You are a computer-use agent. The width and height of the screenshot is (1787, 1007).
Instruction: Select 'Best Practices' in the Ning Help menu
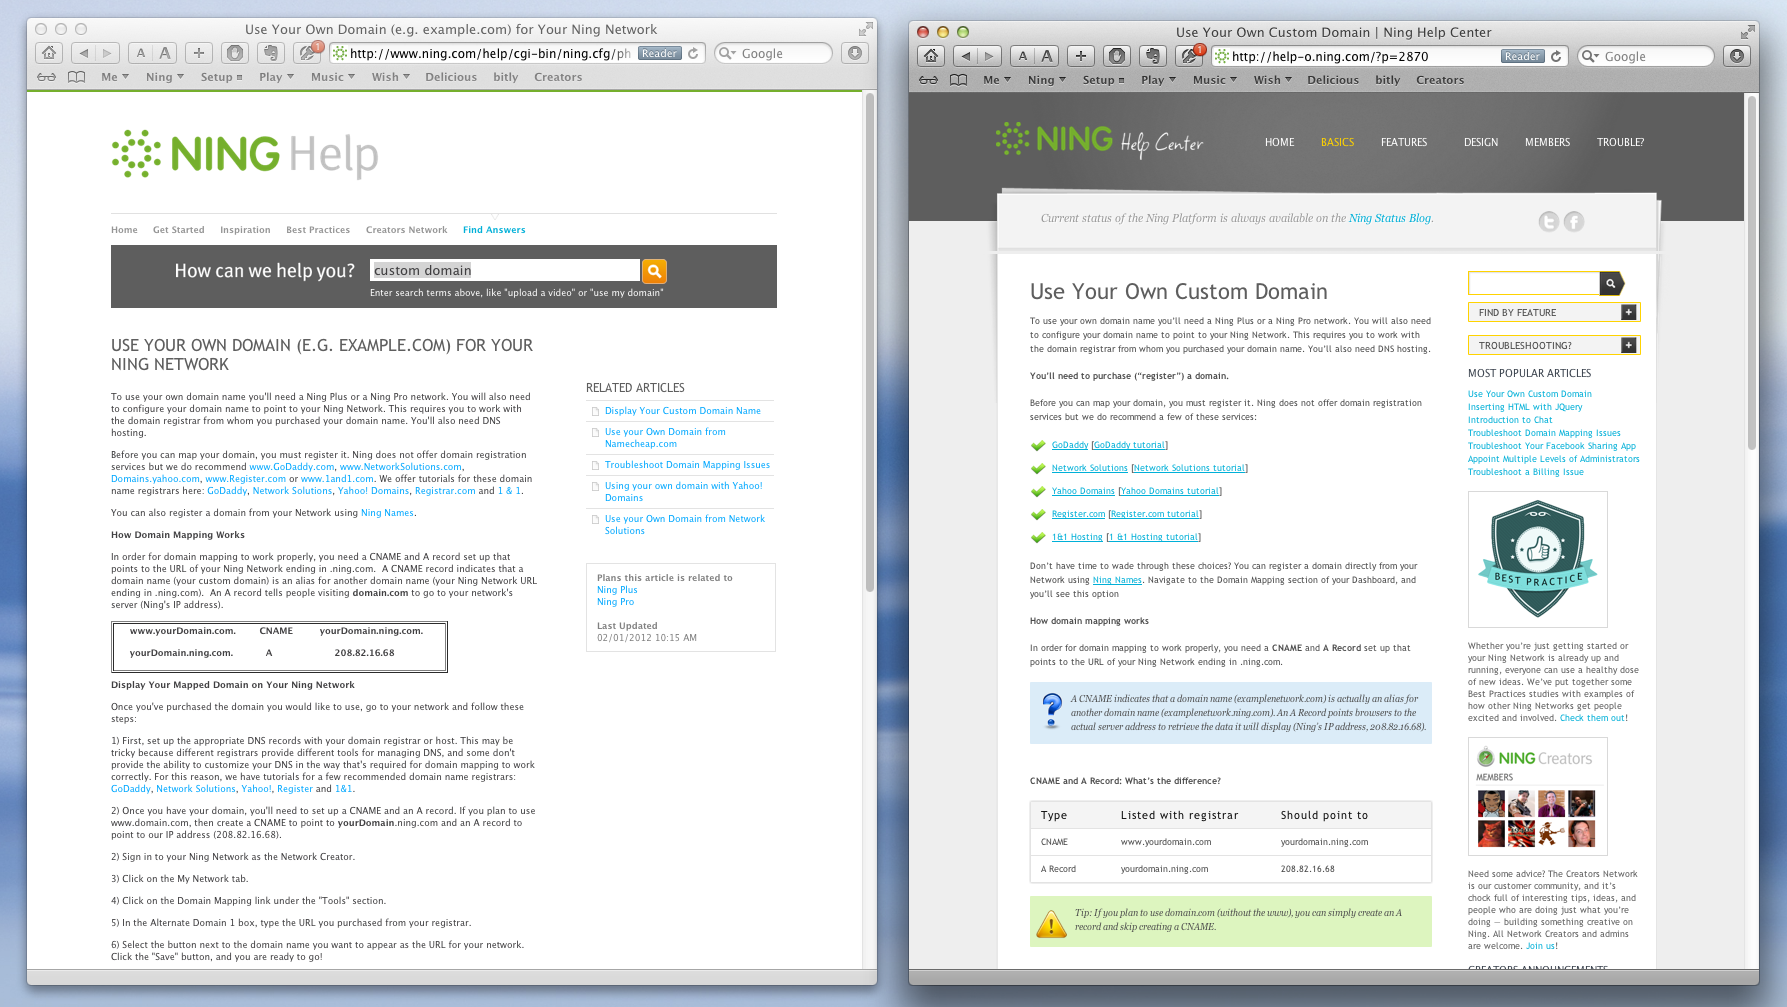(x=318, y=230)
